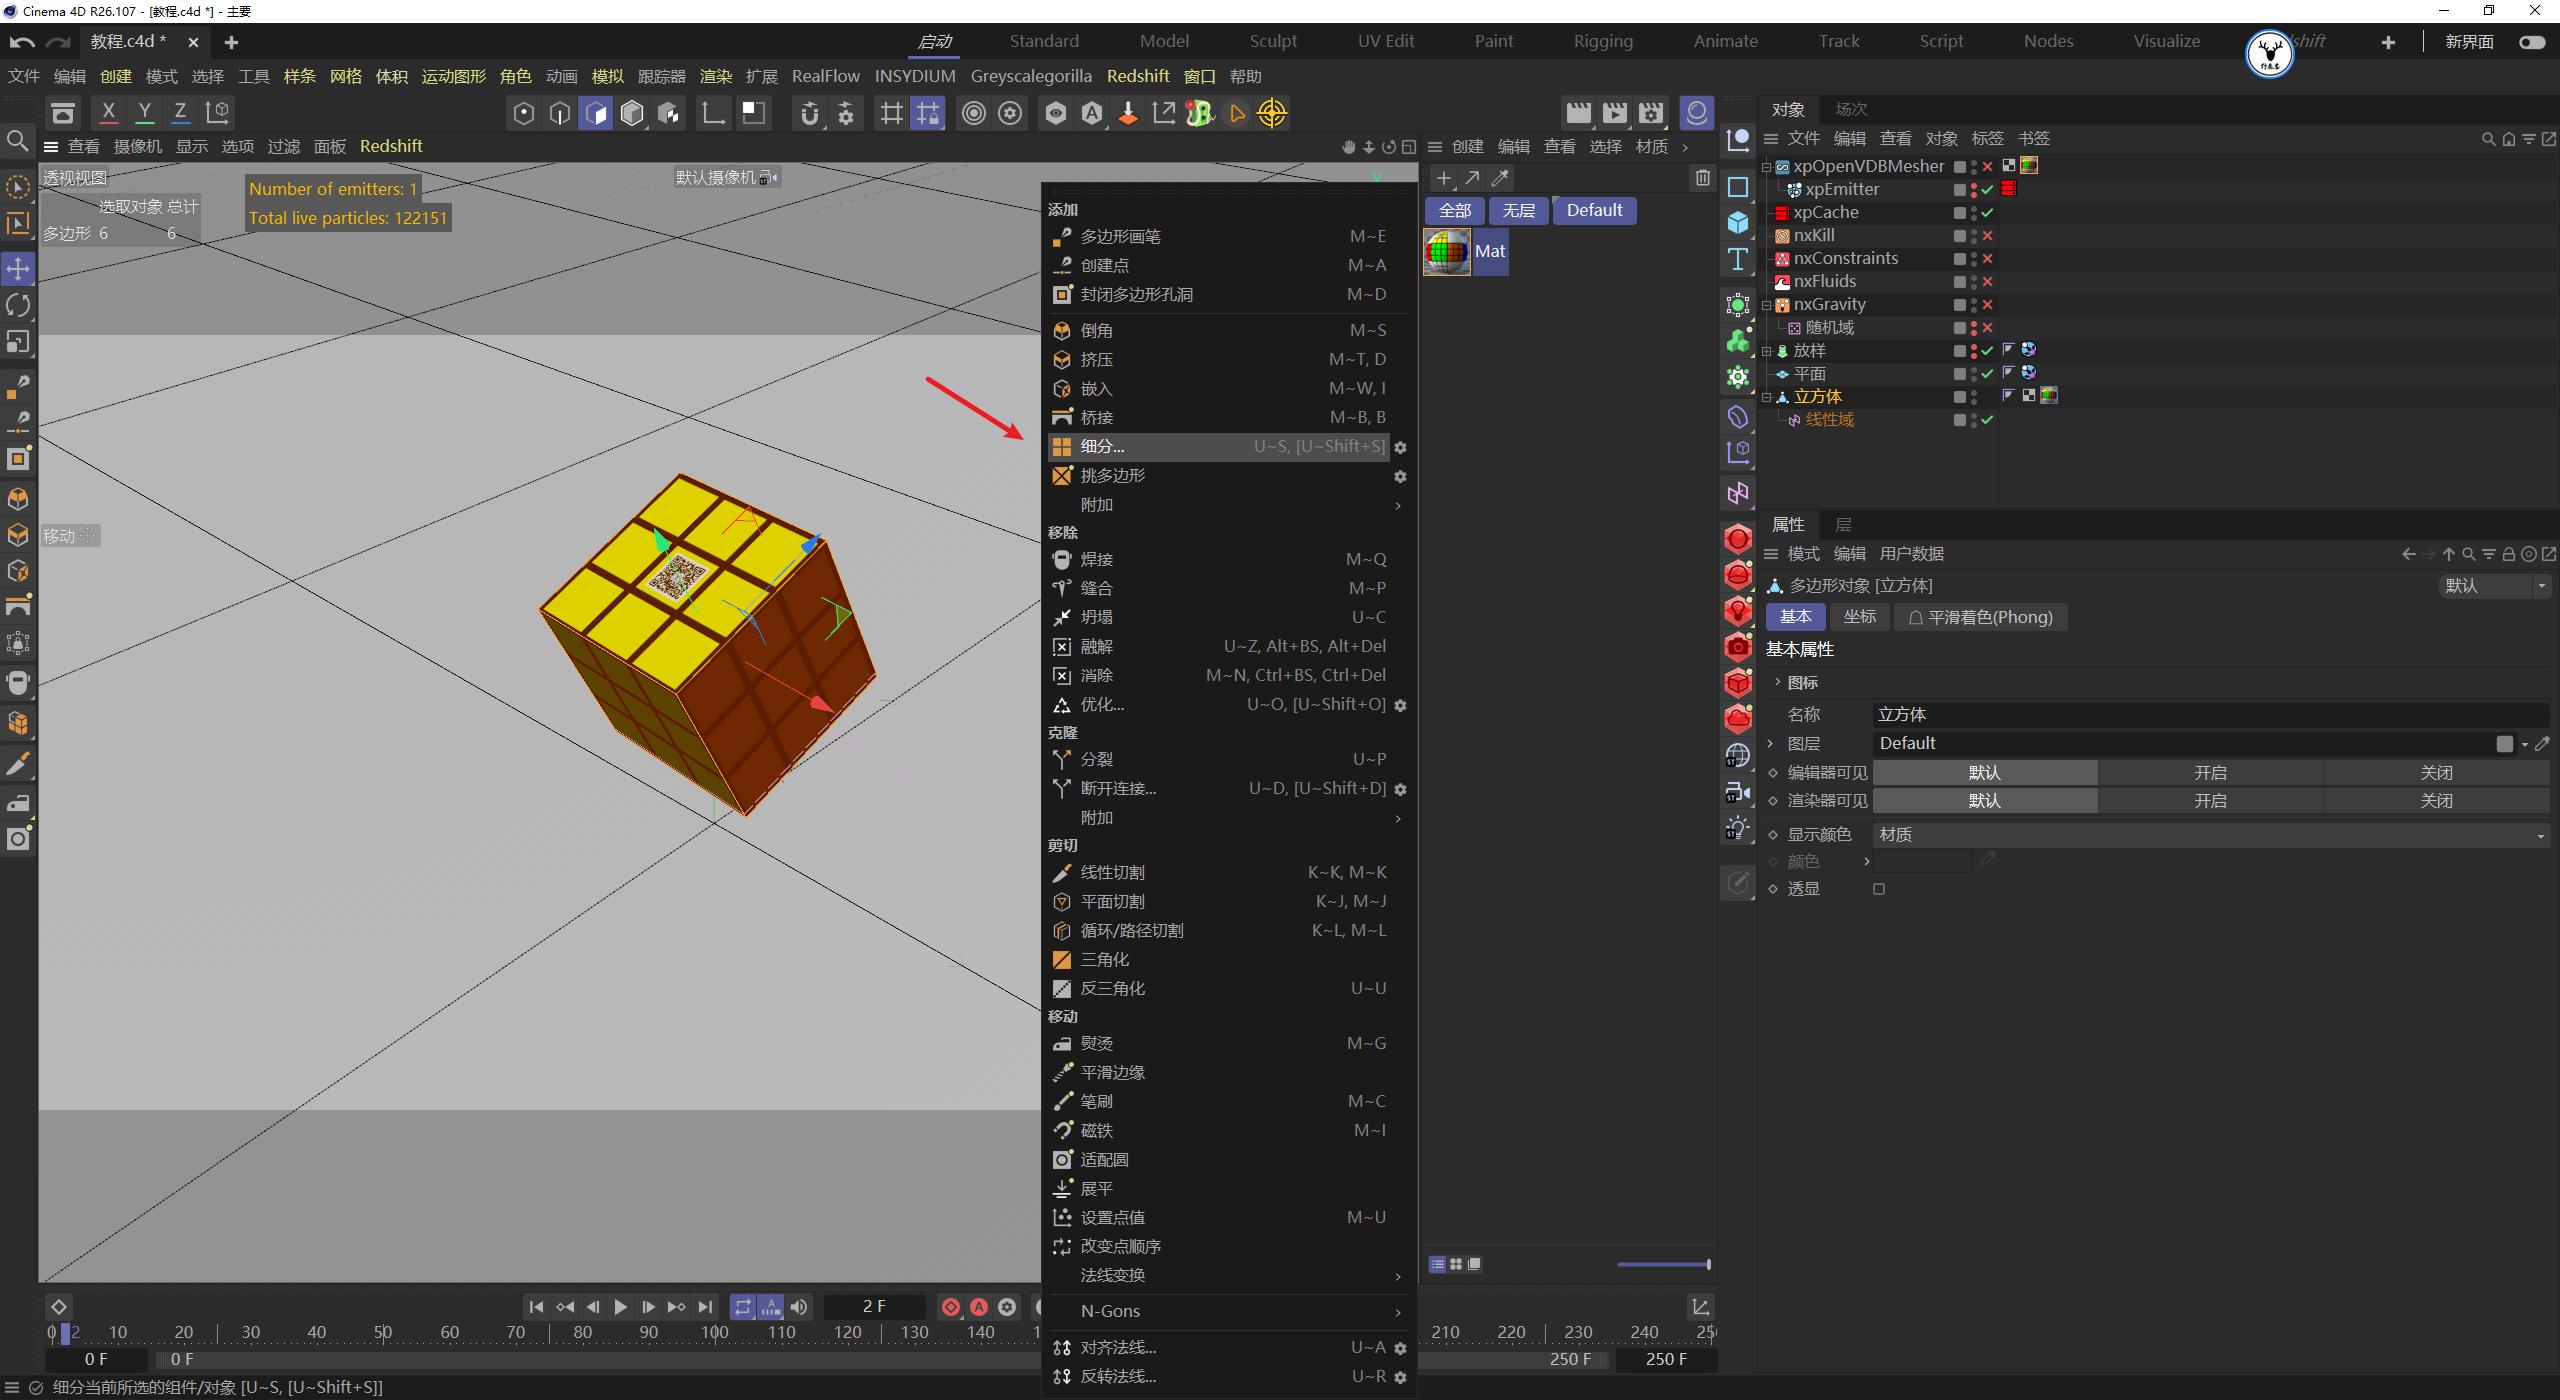Toggle the editor visibility dot of 立方体

pyautogui.click(x=1973, y=392)
